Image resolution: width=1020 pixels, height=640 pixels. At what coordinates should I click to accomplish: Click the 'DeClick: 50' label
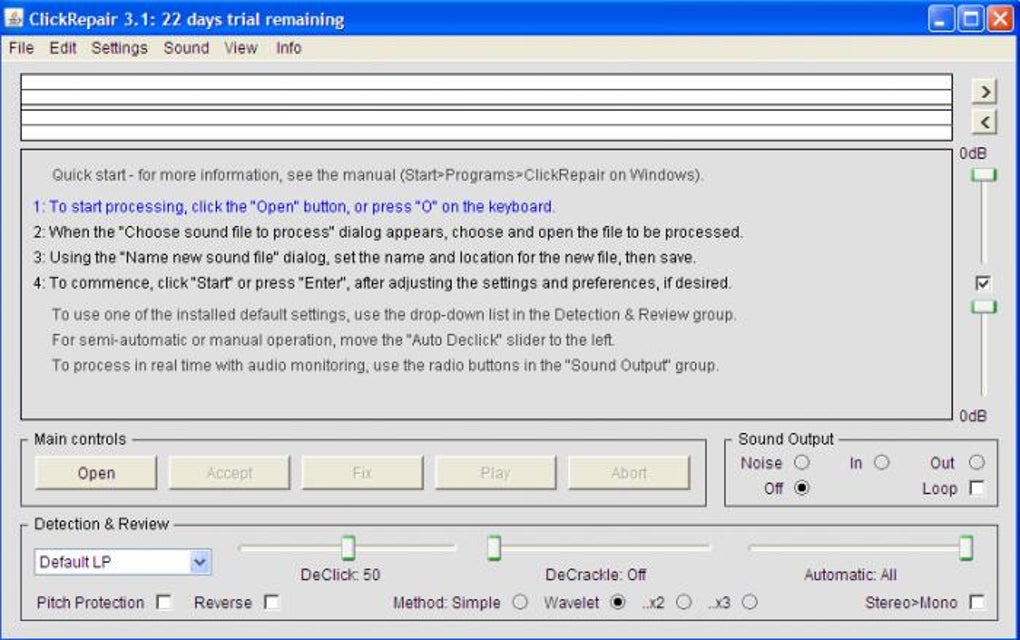[340, 575]
